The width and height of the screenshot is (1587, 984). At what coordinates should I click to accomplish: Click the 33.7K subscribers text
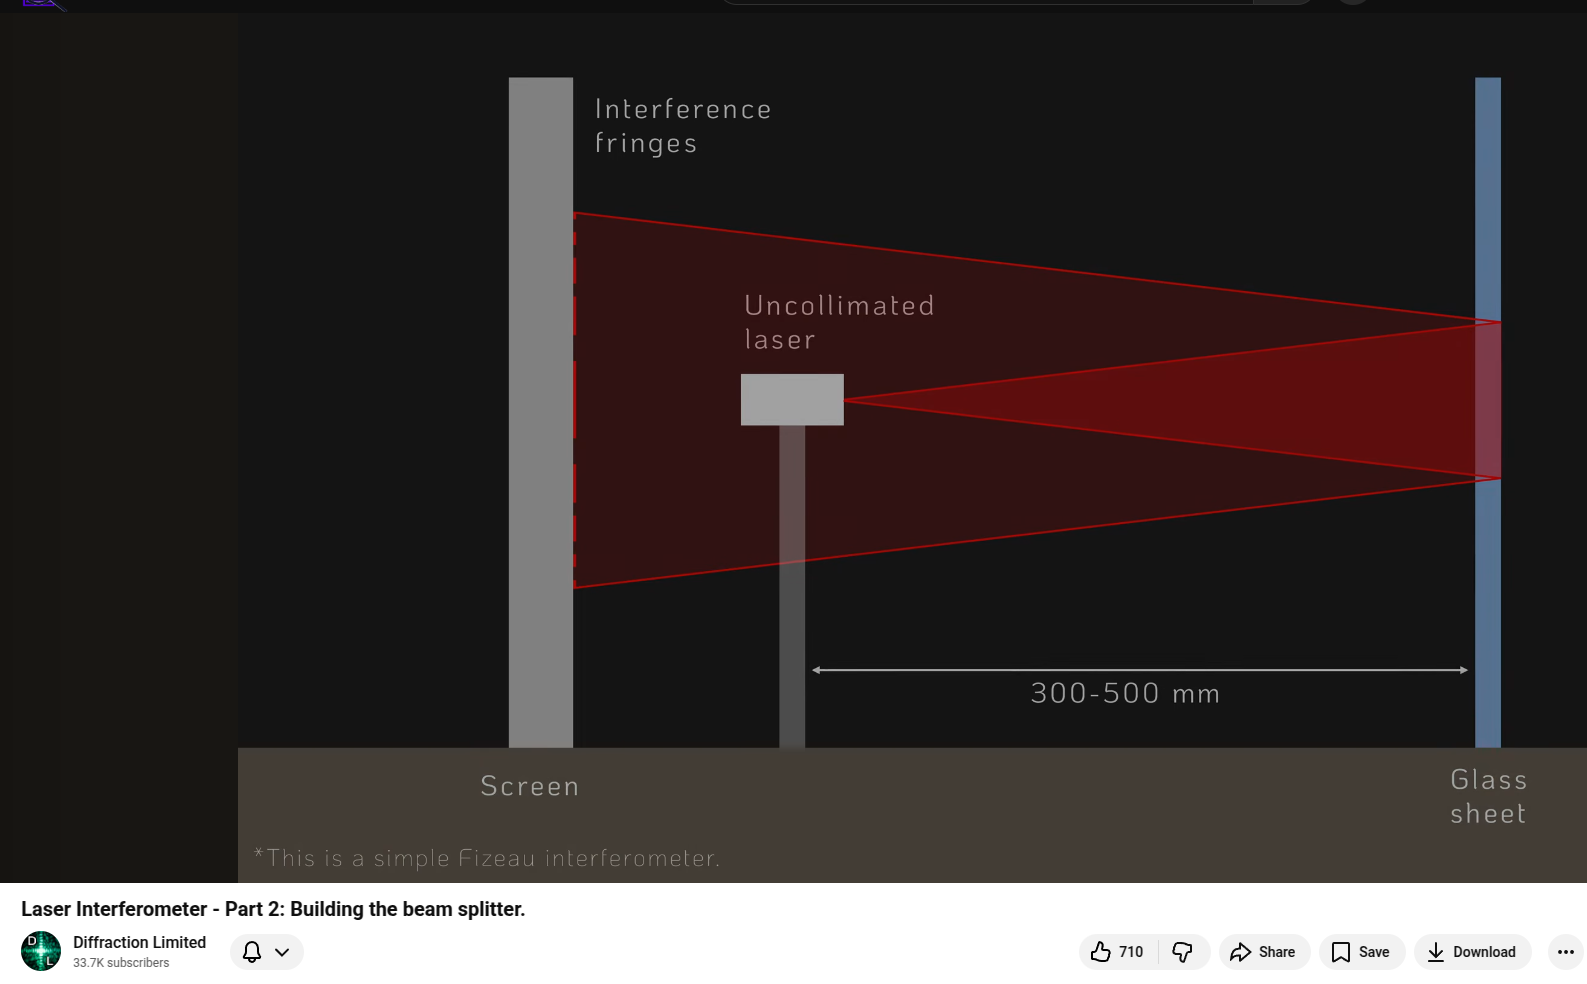[x=121, y=963]
